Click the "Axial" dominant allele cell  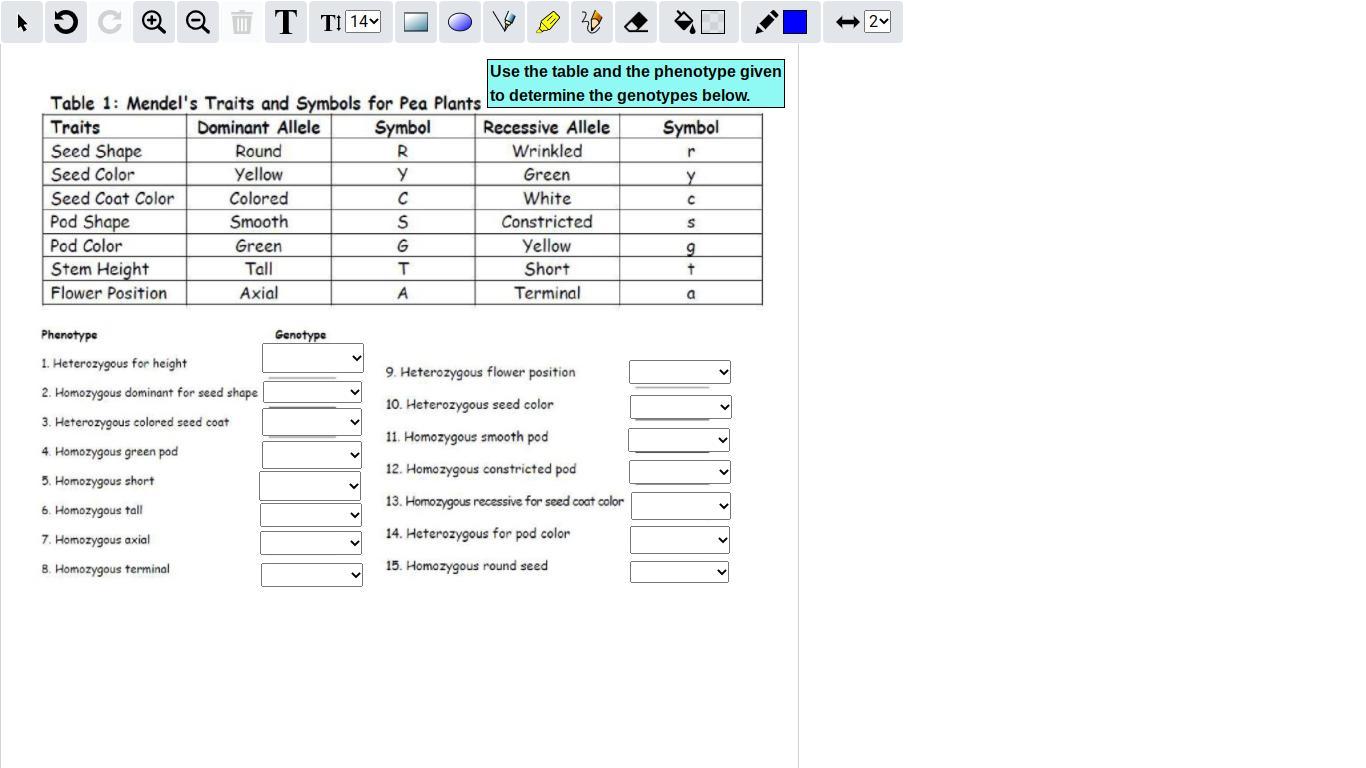259,293
